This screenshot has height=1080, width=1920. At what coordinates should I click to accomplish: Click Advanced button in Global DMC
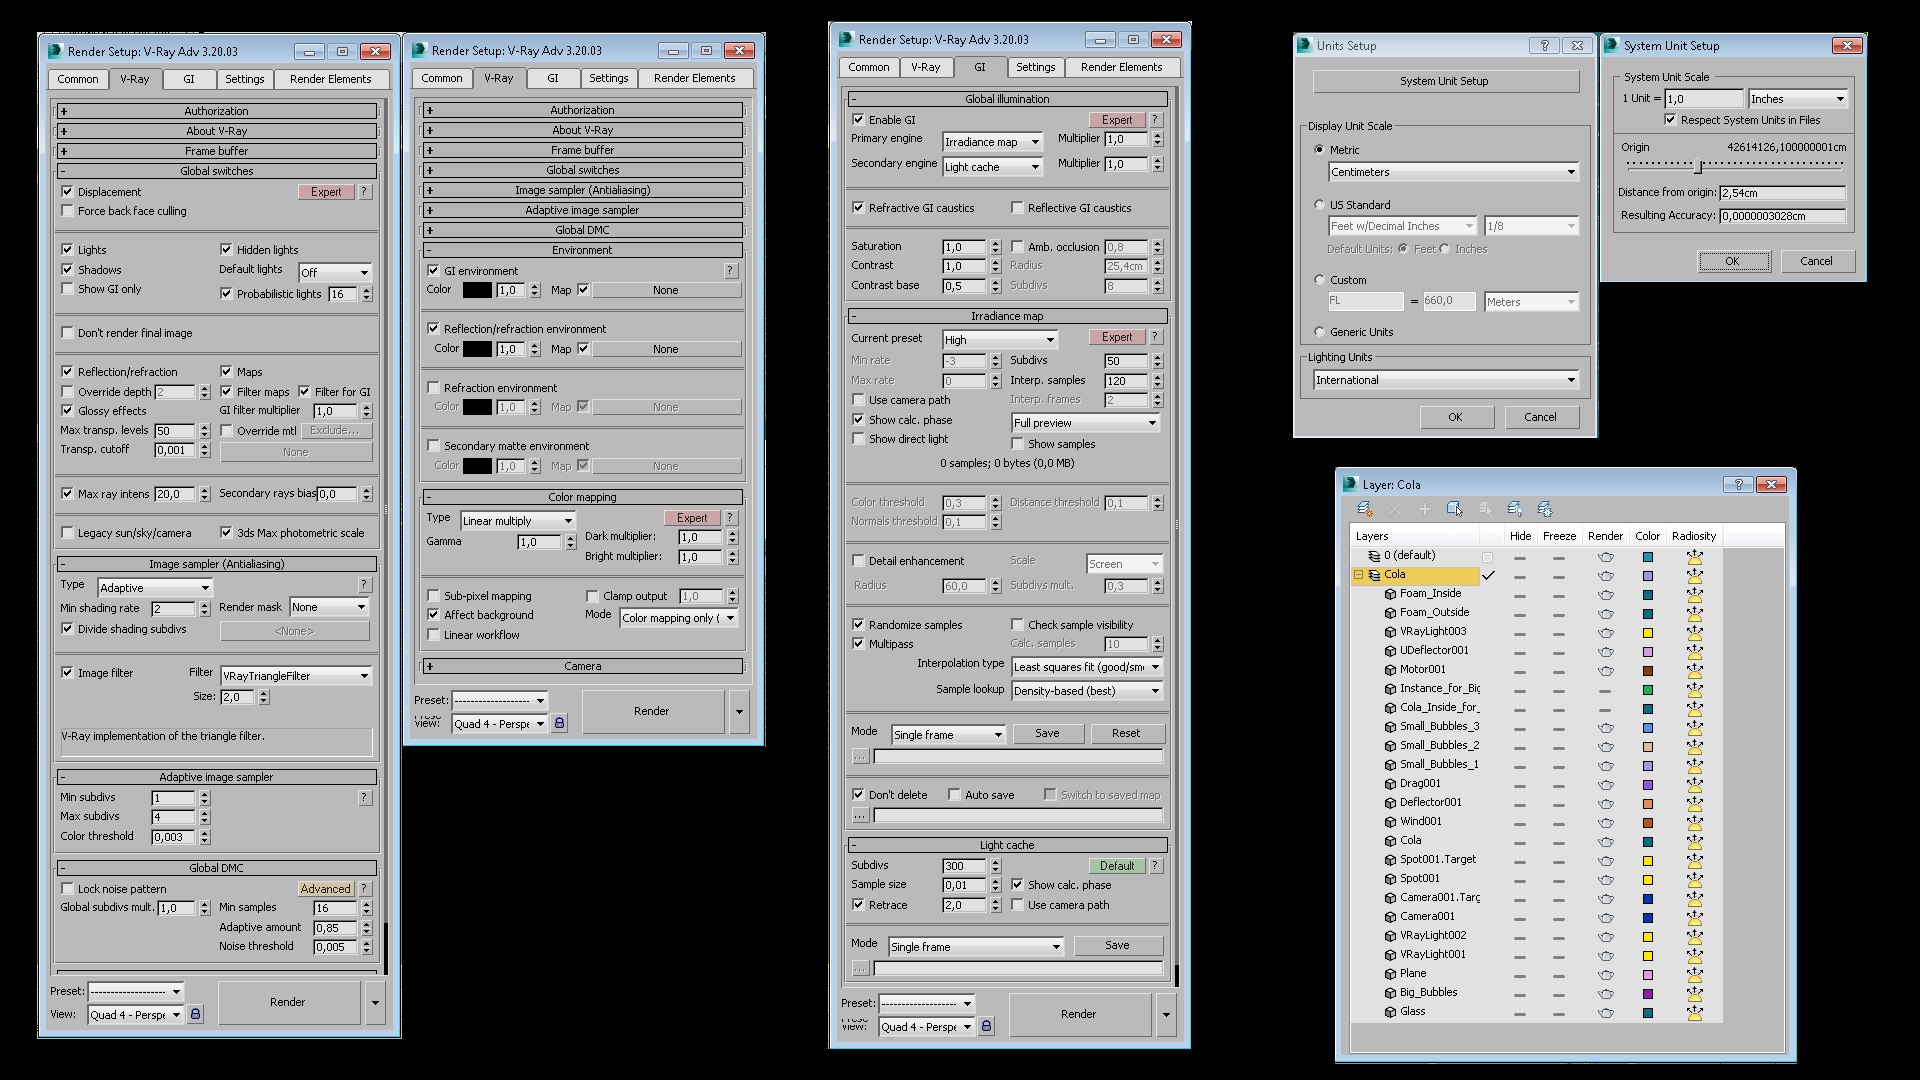[326, 889]
